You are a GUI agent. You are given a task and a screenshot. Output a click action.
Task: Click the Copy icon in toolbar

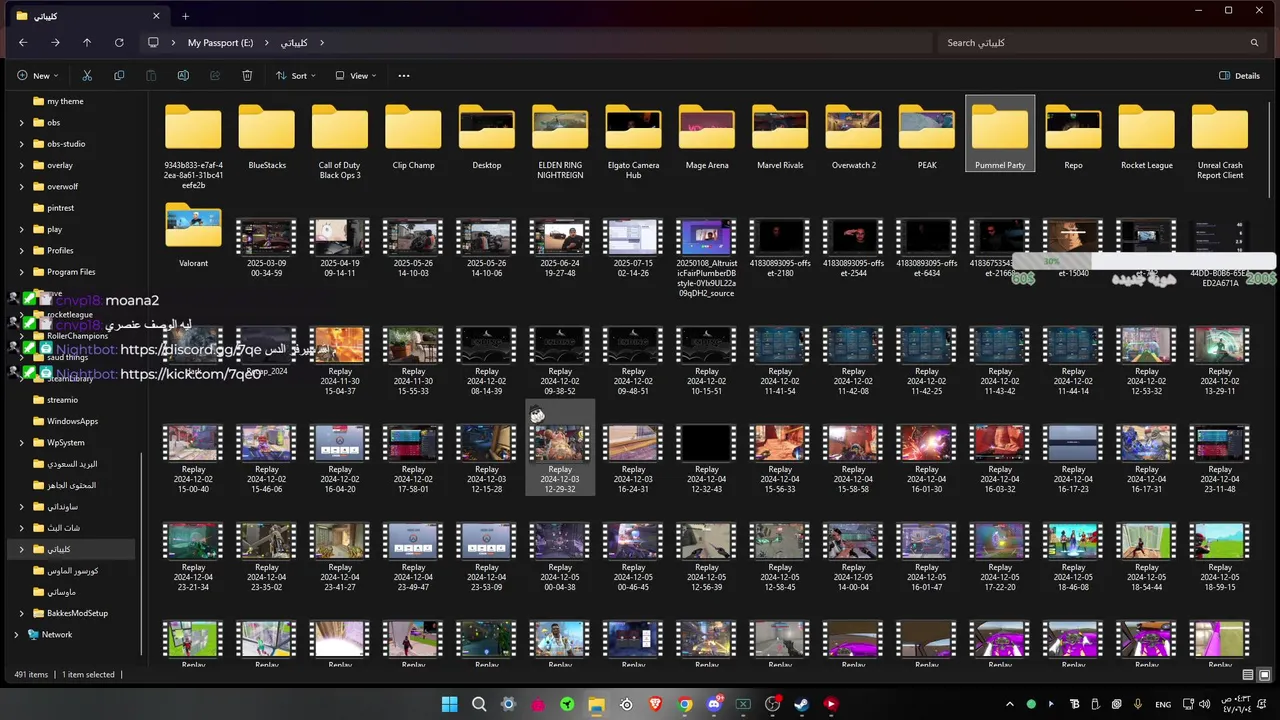(x=119, y=75)
